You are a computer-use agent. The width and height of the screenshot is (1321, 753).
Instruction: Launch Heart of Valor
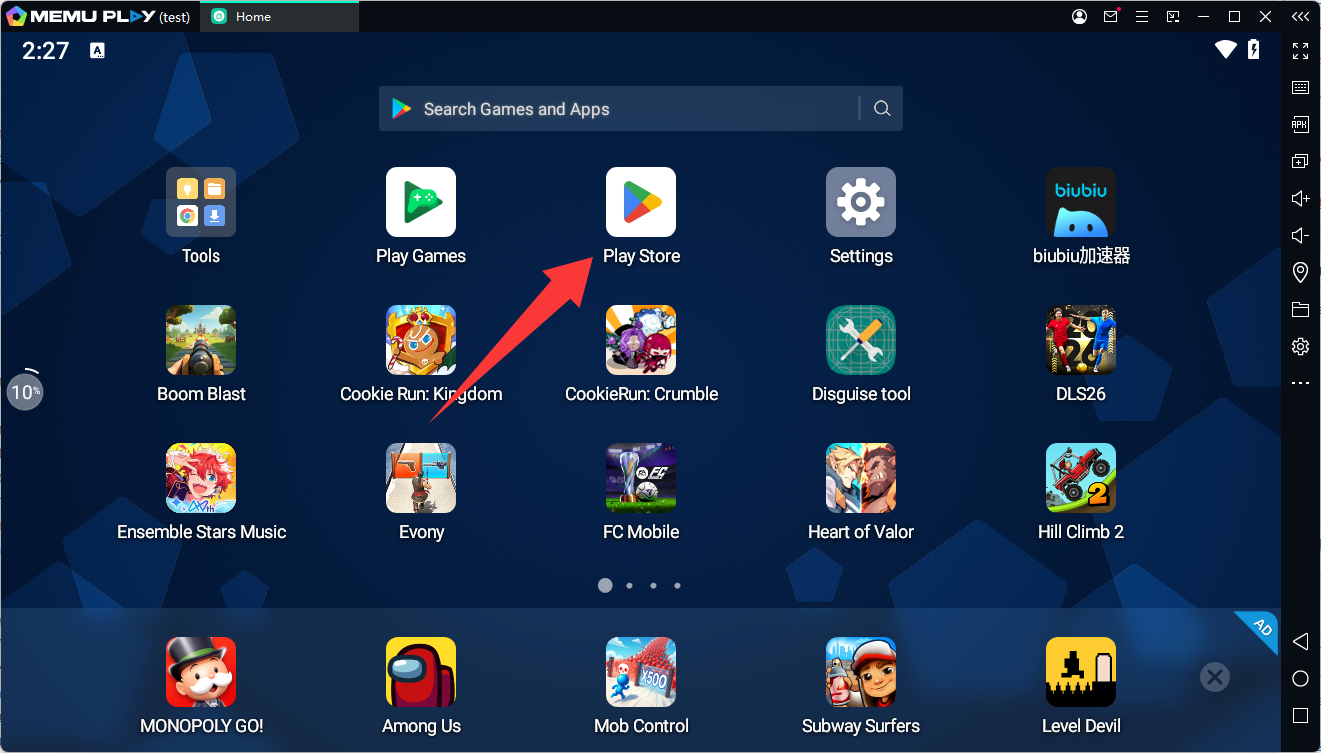click(861, 478)
